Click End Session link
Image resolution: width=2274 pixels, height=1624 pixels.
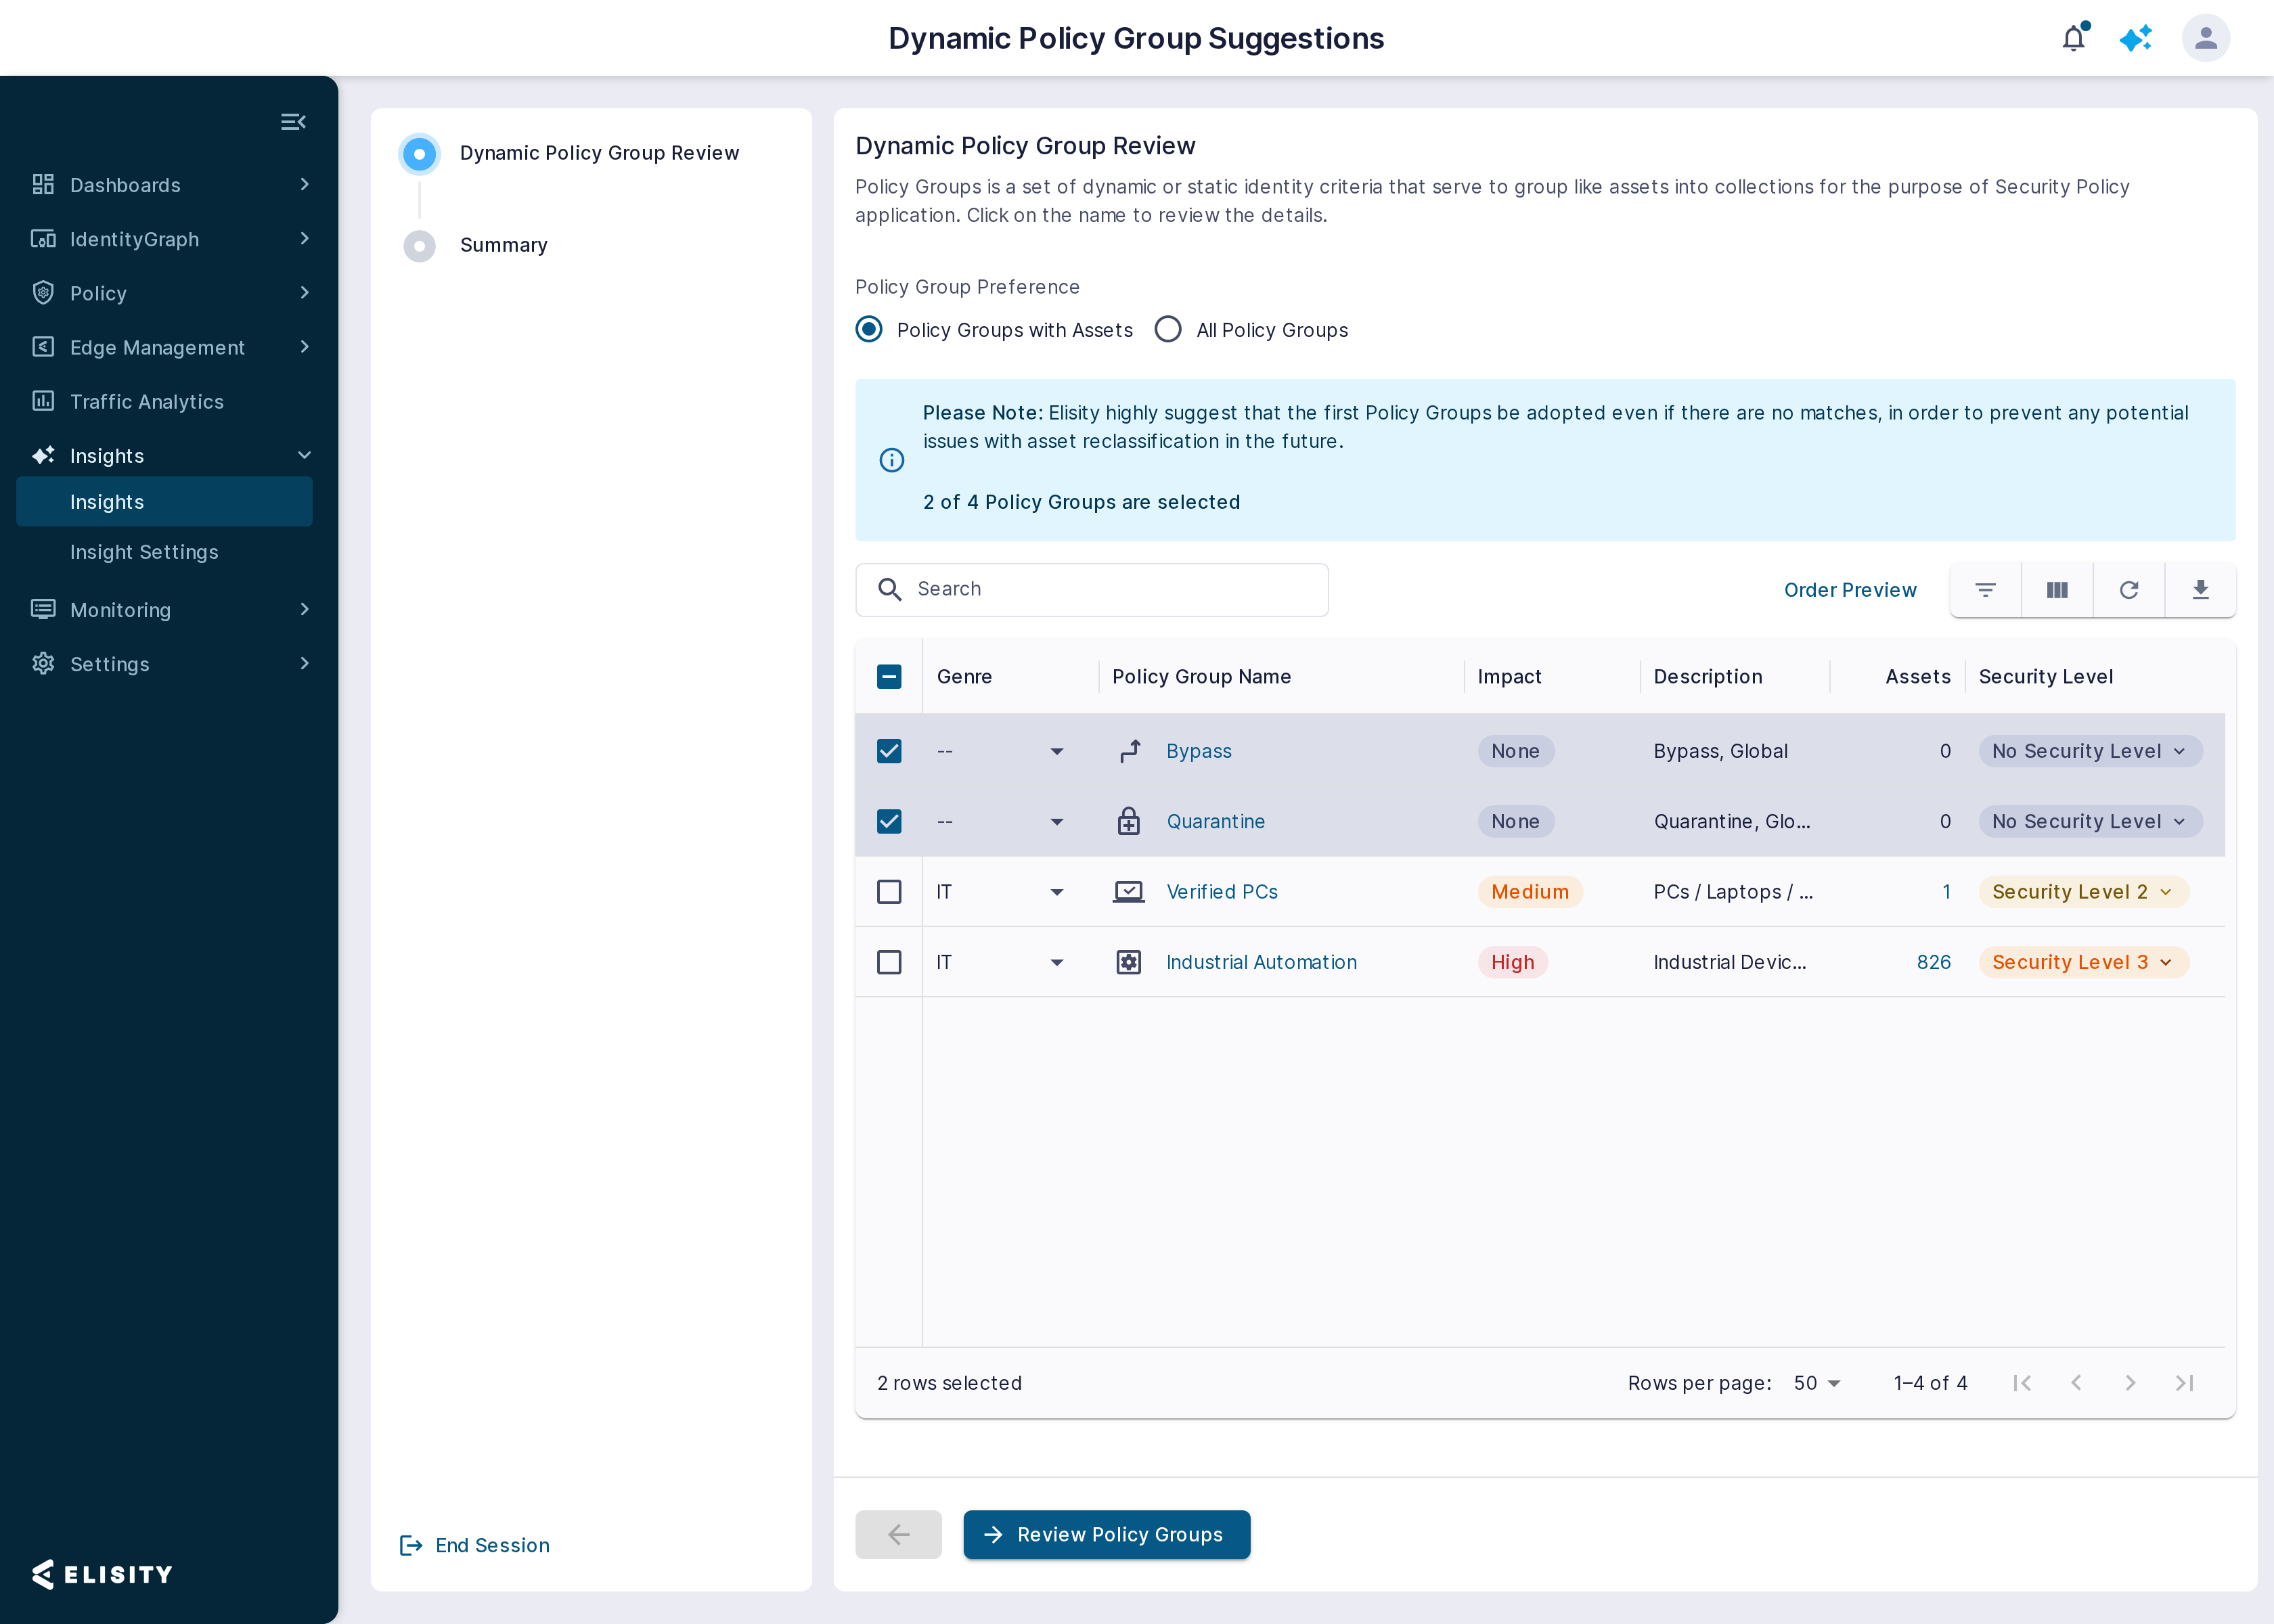[x=474, y=1545]
